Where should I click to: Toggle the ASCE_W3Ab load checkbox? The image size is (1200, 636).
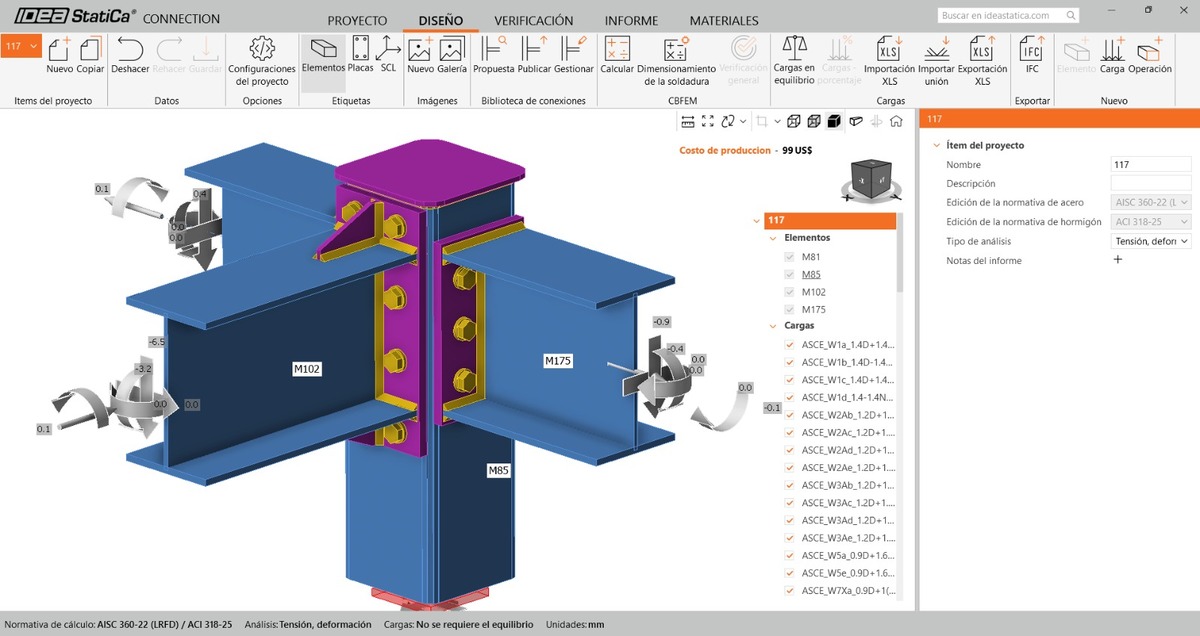[x=790, y=485]
